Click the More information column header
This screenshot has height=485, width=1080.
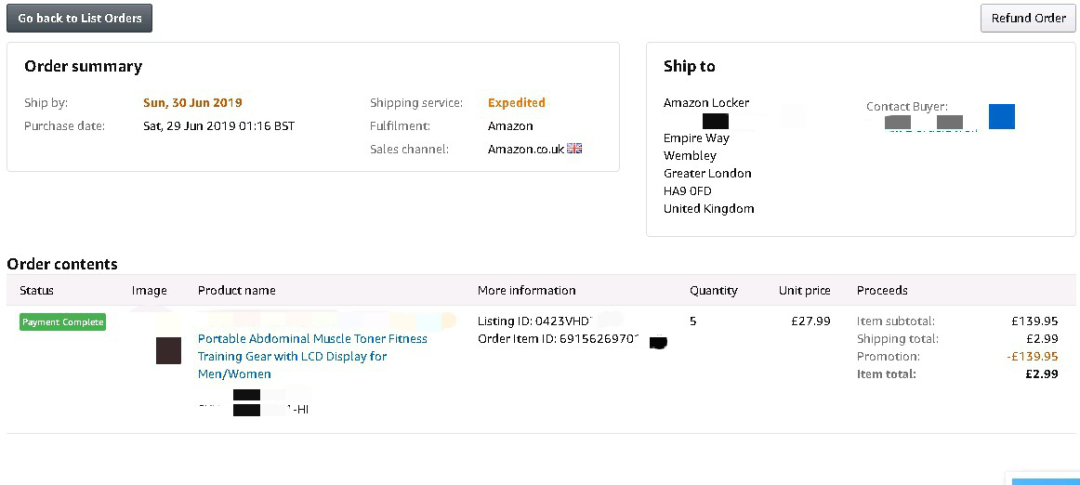click(x=526, y=291)
